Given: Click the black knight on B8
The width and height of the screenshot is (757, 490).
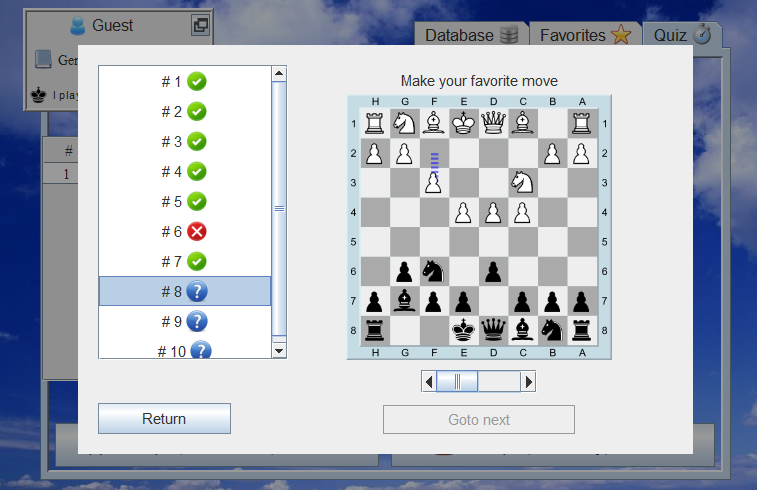Looking at the screenshot, I should 552,331.
